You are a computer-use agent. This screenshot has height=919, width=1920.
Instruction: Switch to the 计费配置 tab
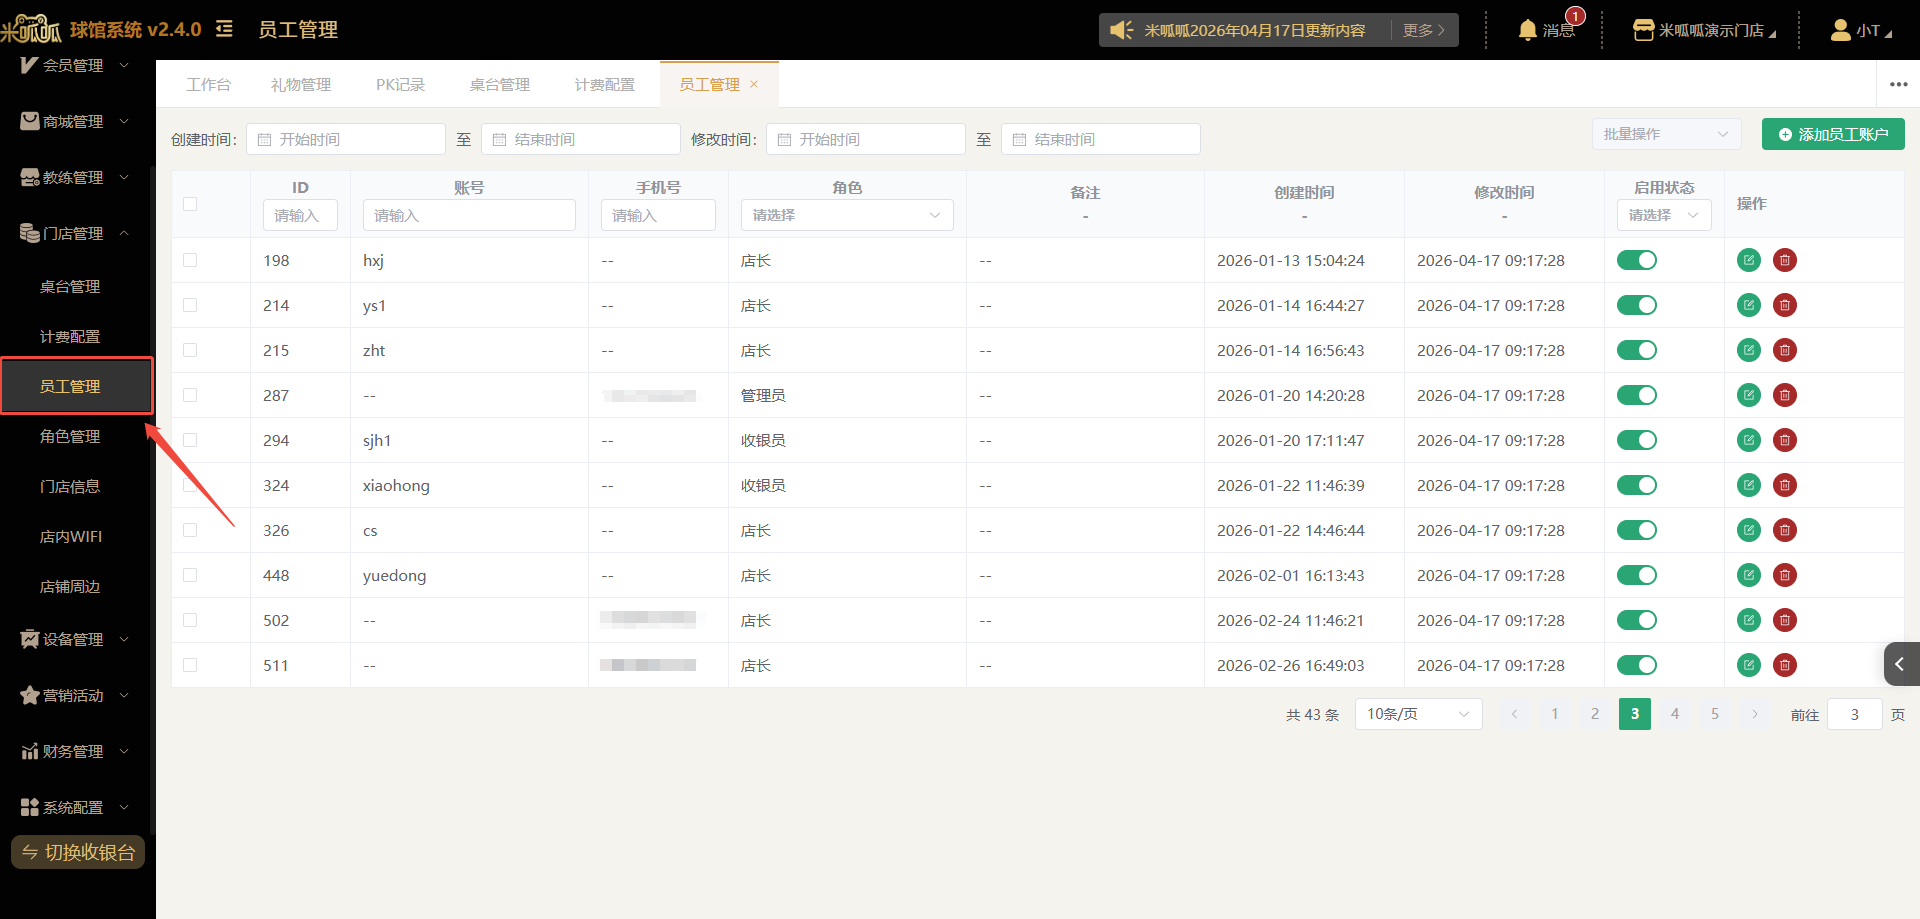[x=605, y=85]
